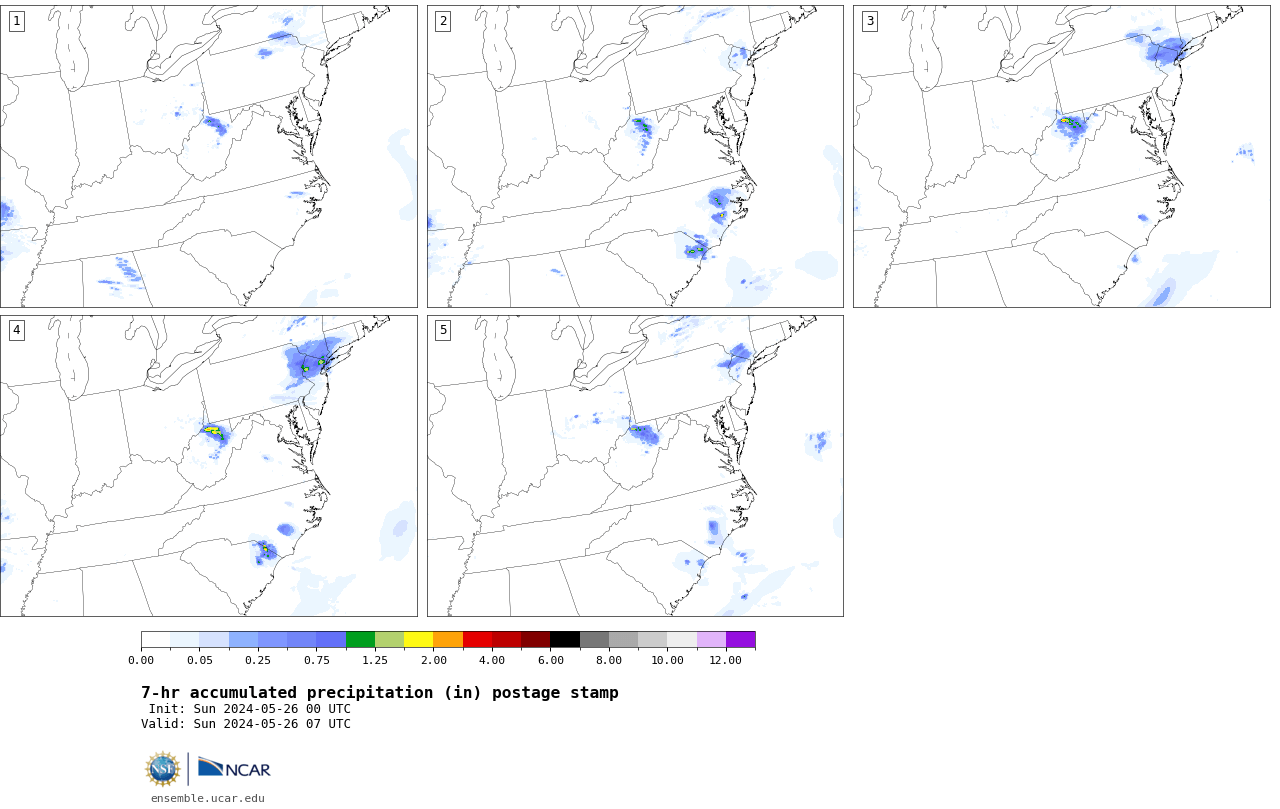Select the lavender swatch in the legend
Screen dimensions: 1280x809
(x=711, y=640)
